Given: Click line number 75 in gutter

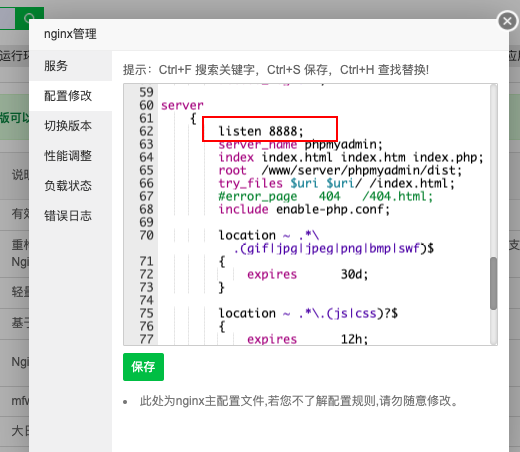Looking at the screenshot, I should [x=146, y=313].
